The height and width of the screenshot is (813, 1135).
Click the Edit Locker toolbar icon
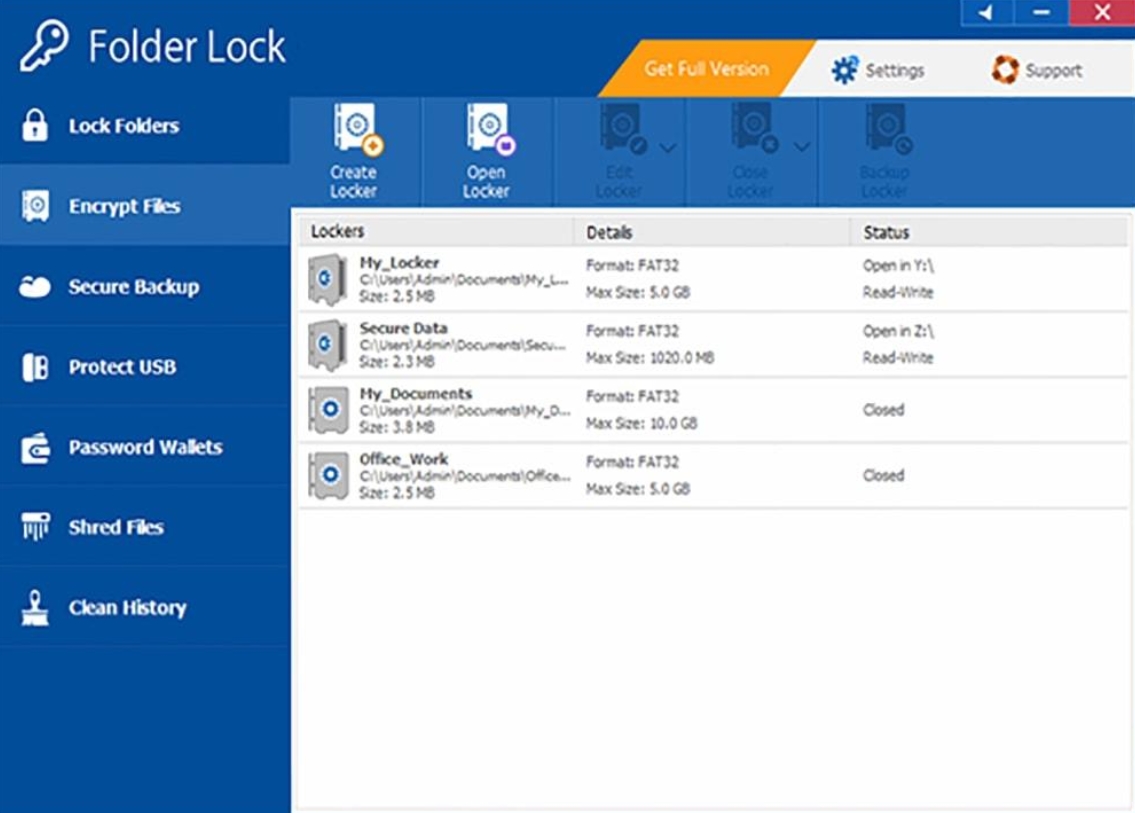click(x=623, y=130)
